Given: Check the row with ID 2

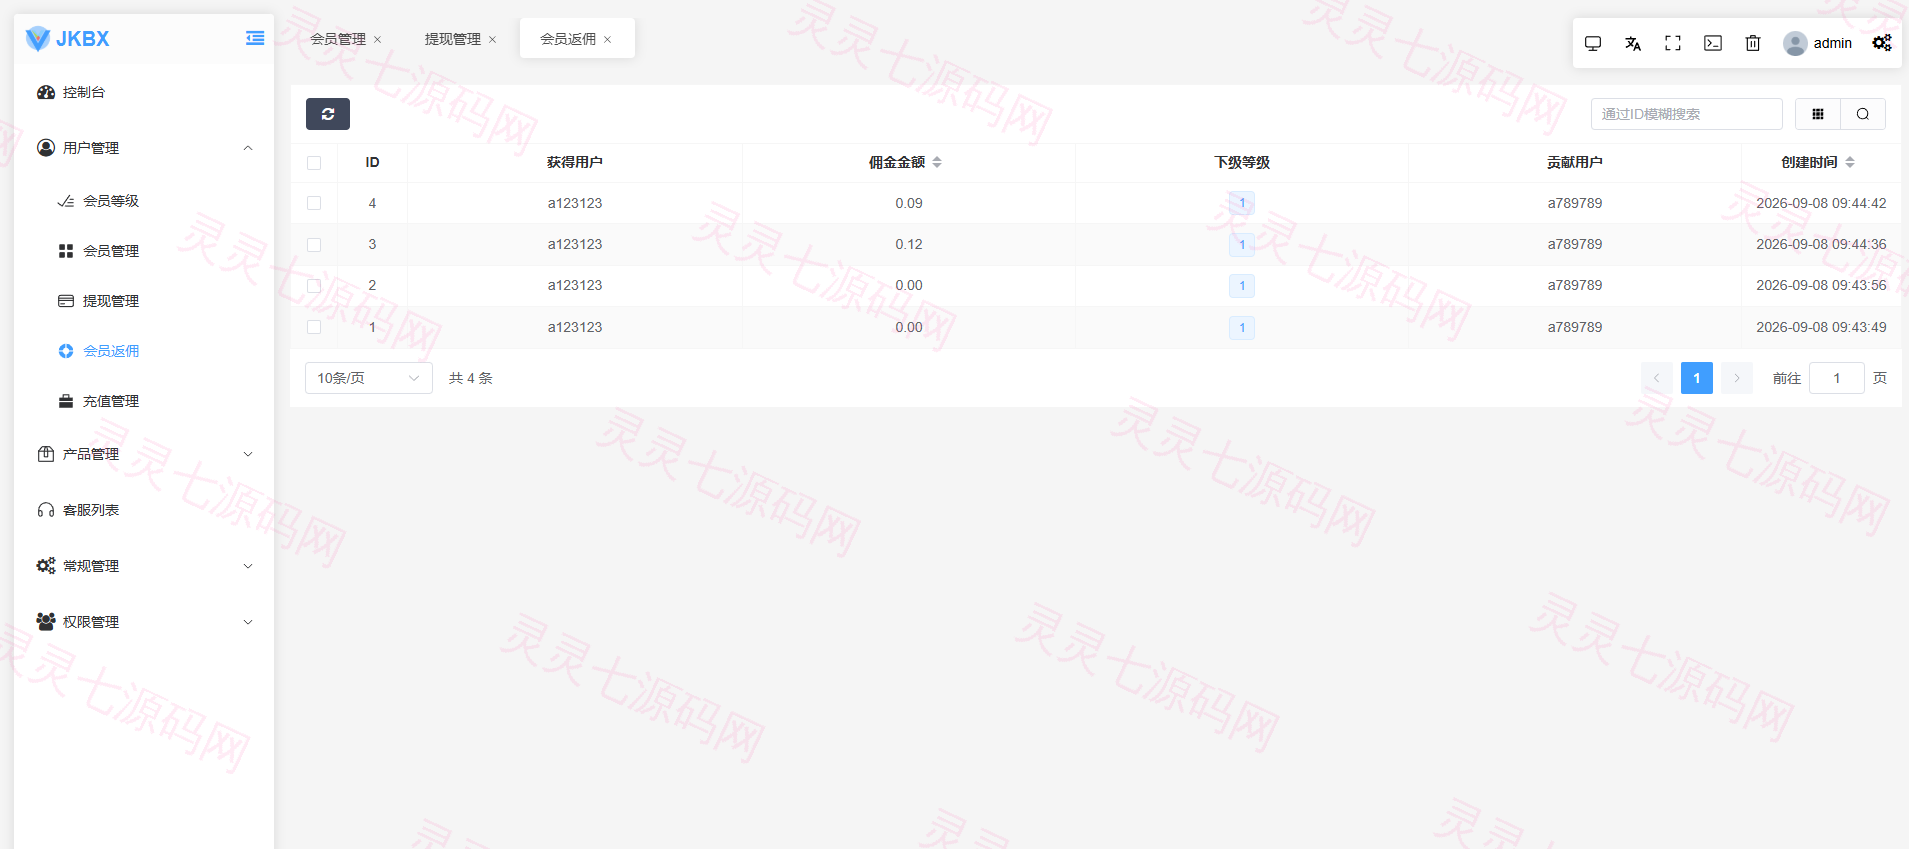Looking at the screenshot, I should tap(314, 285).
